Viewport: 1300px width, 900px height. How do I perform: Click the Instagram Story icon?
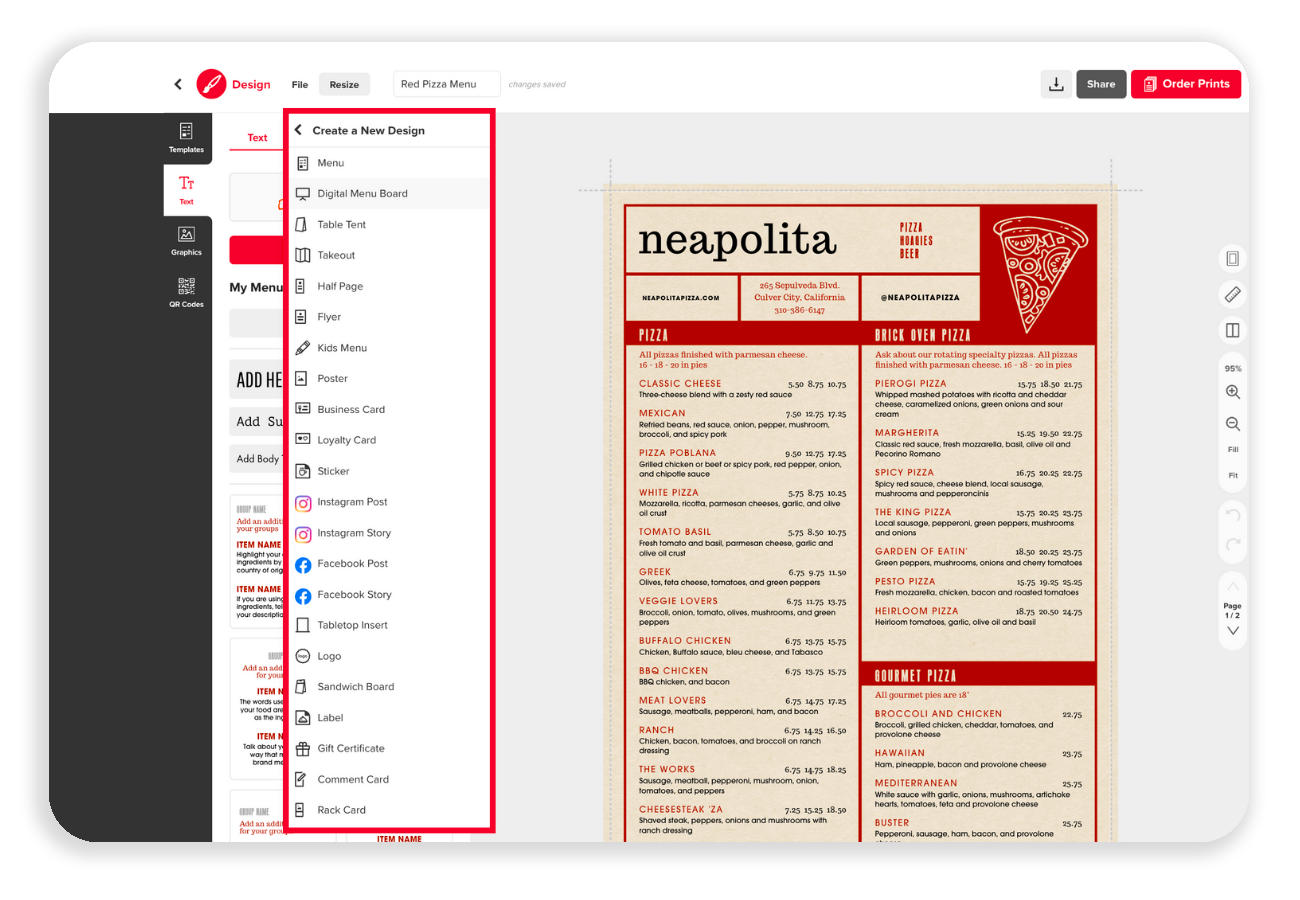point(303,534)
